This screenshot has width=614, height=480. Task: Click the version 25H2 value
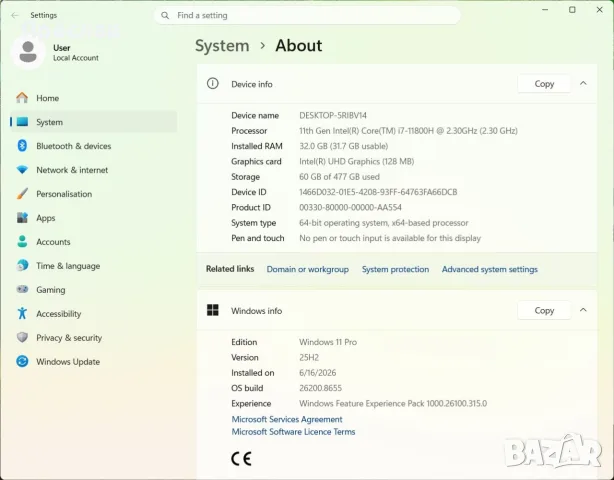[x=309, y=357]
